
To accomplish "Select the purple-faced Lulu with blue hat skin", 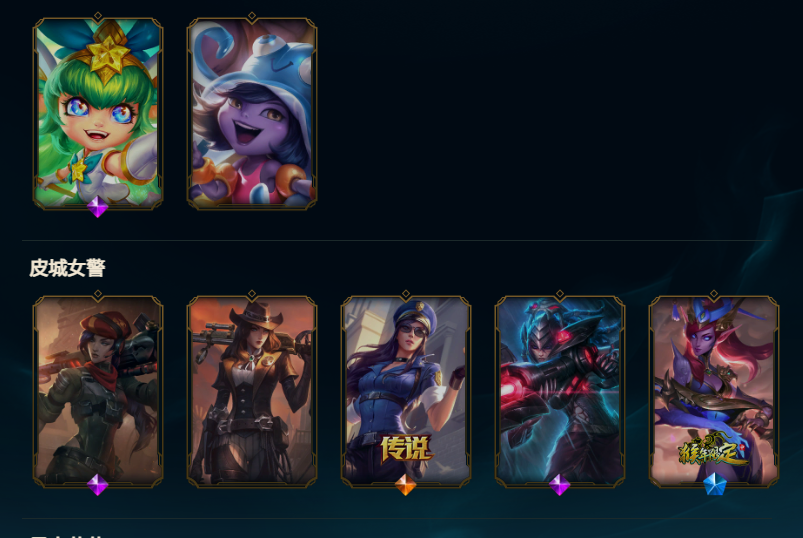I will tap(252, 114).
